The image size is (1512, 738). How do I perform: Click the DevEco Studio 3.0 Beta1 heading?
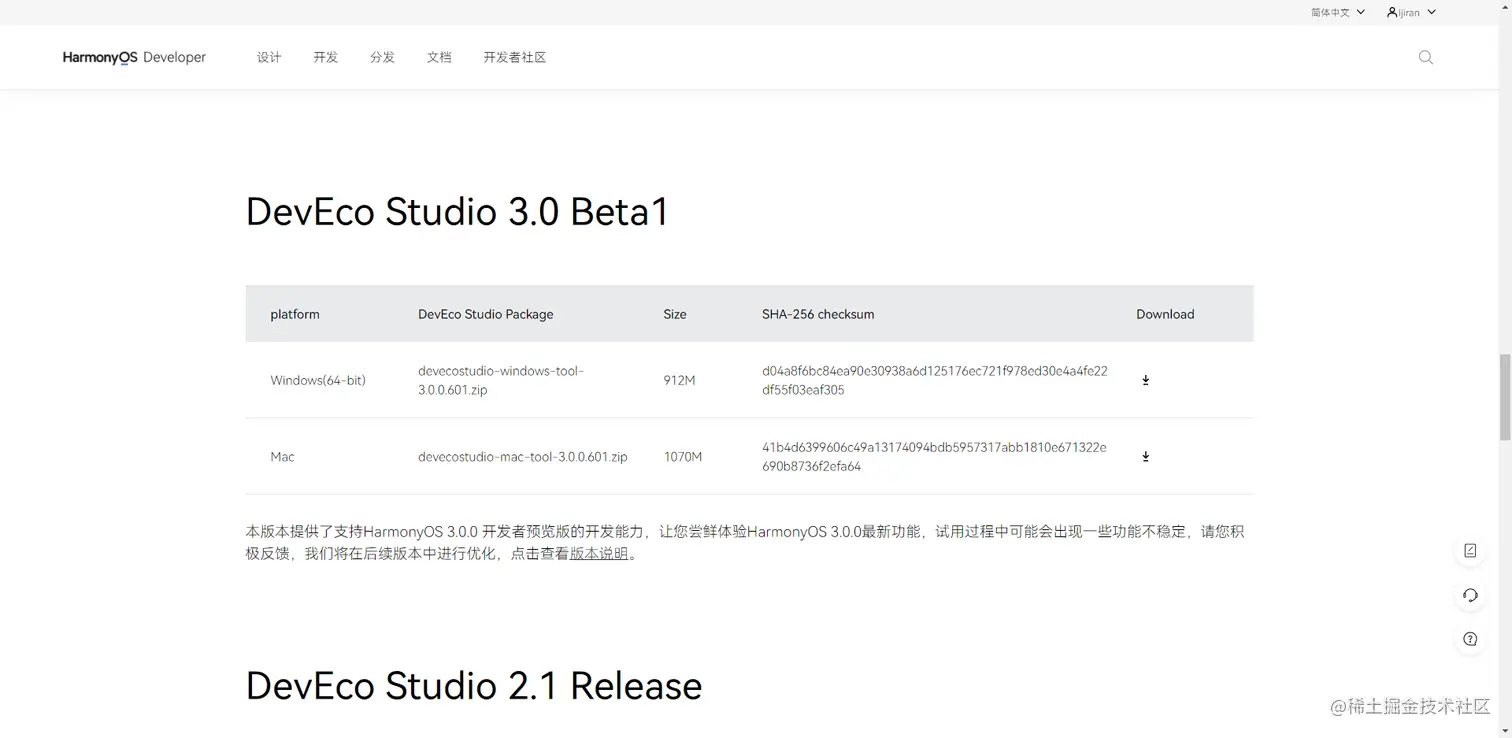click(x=457, y=211)
